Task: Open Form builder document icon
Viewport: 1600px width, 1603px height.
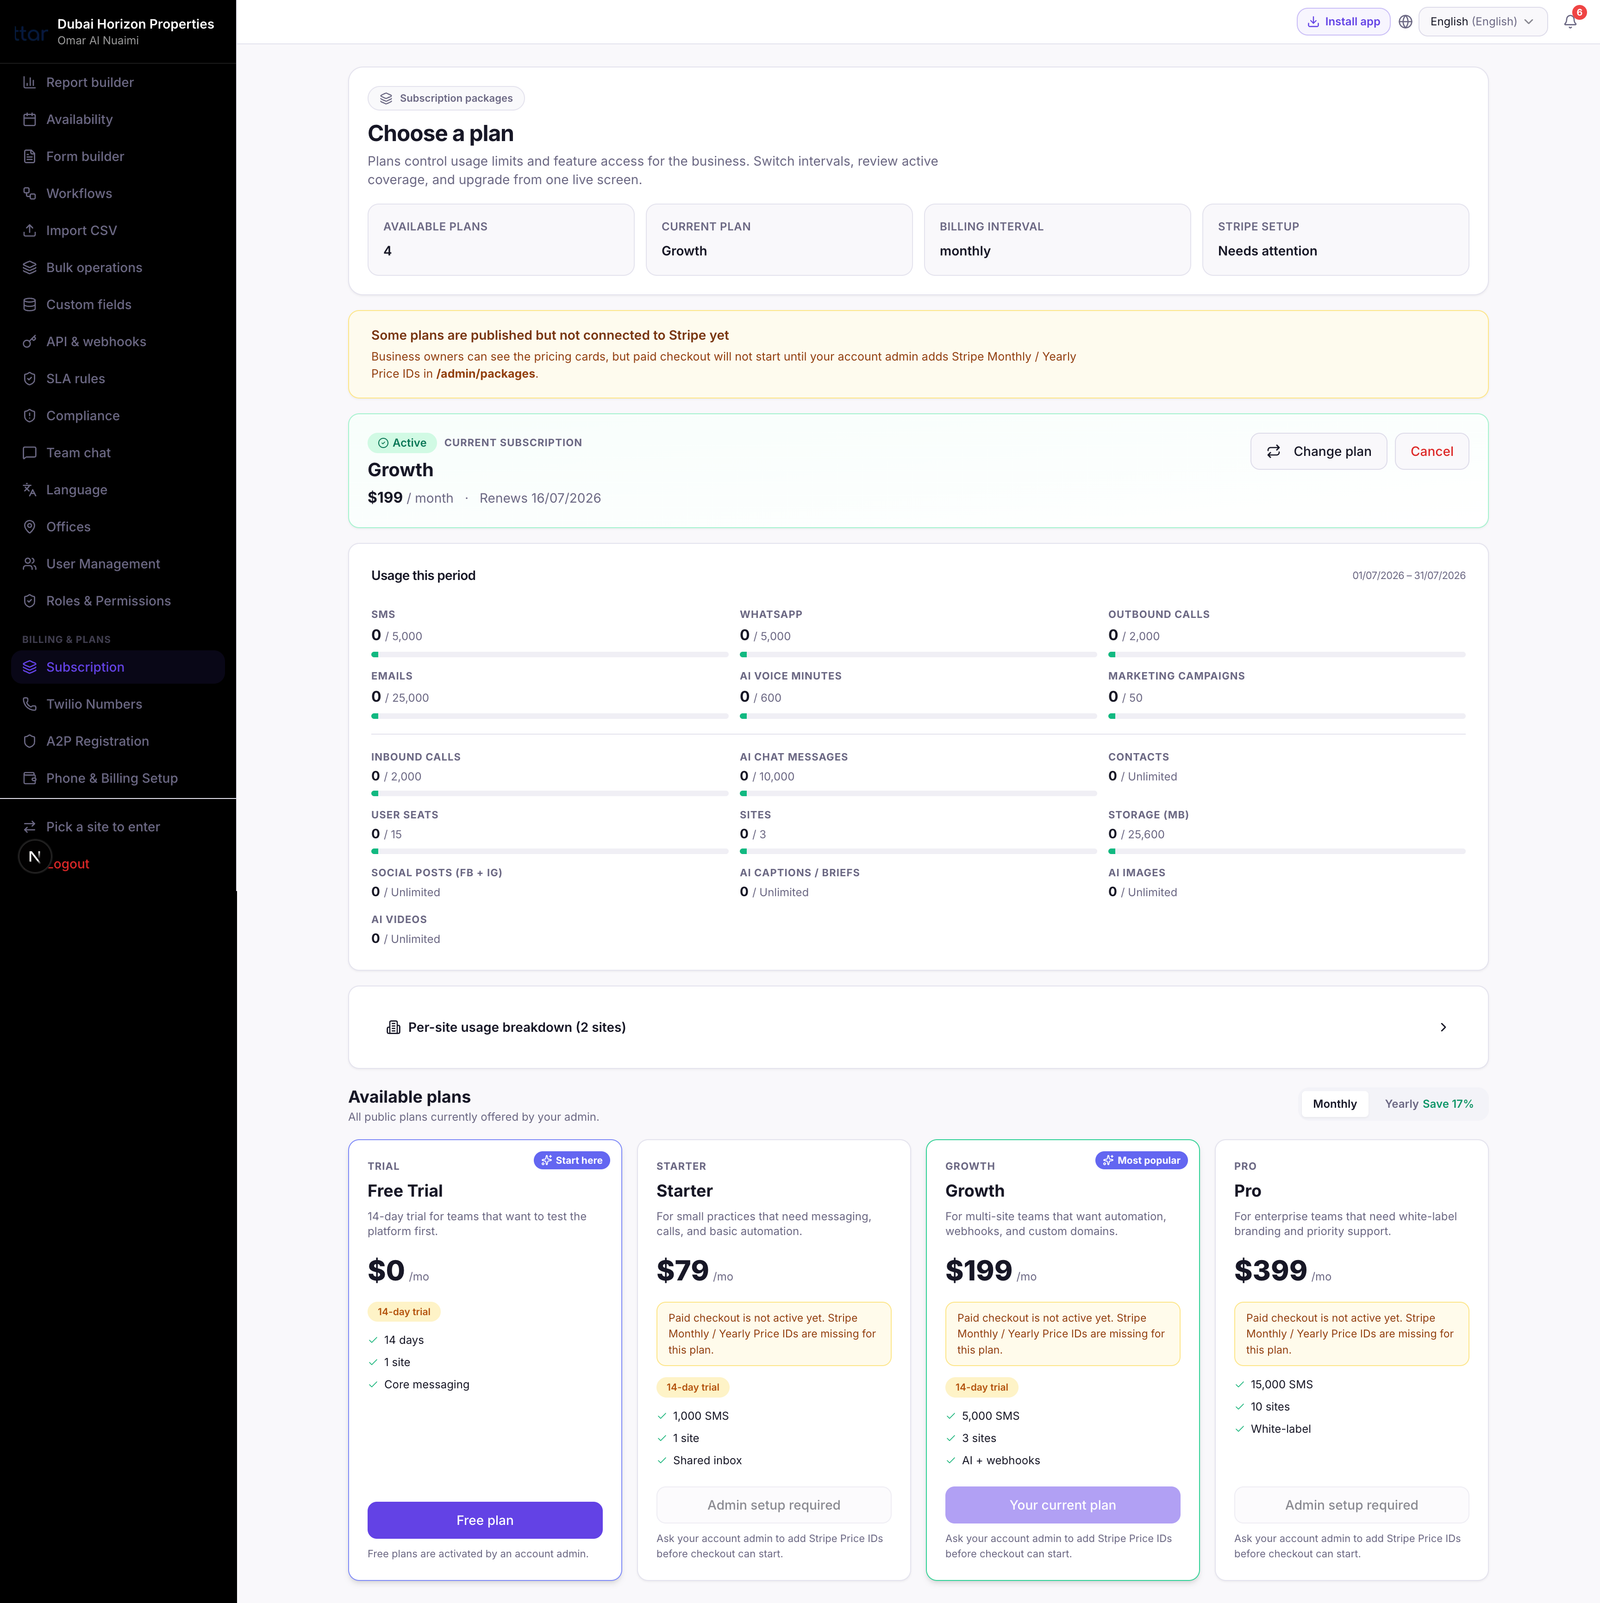Action: click(x=30, y=157)
